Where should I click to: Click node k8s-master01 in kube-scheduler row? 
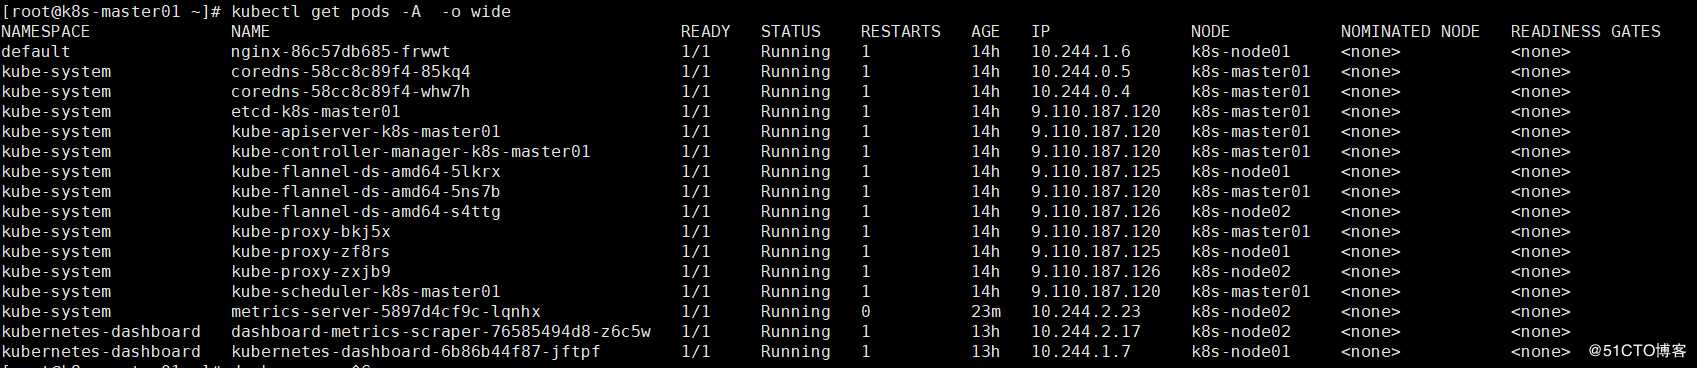[x=1251, y=292]
